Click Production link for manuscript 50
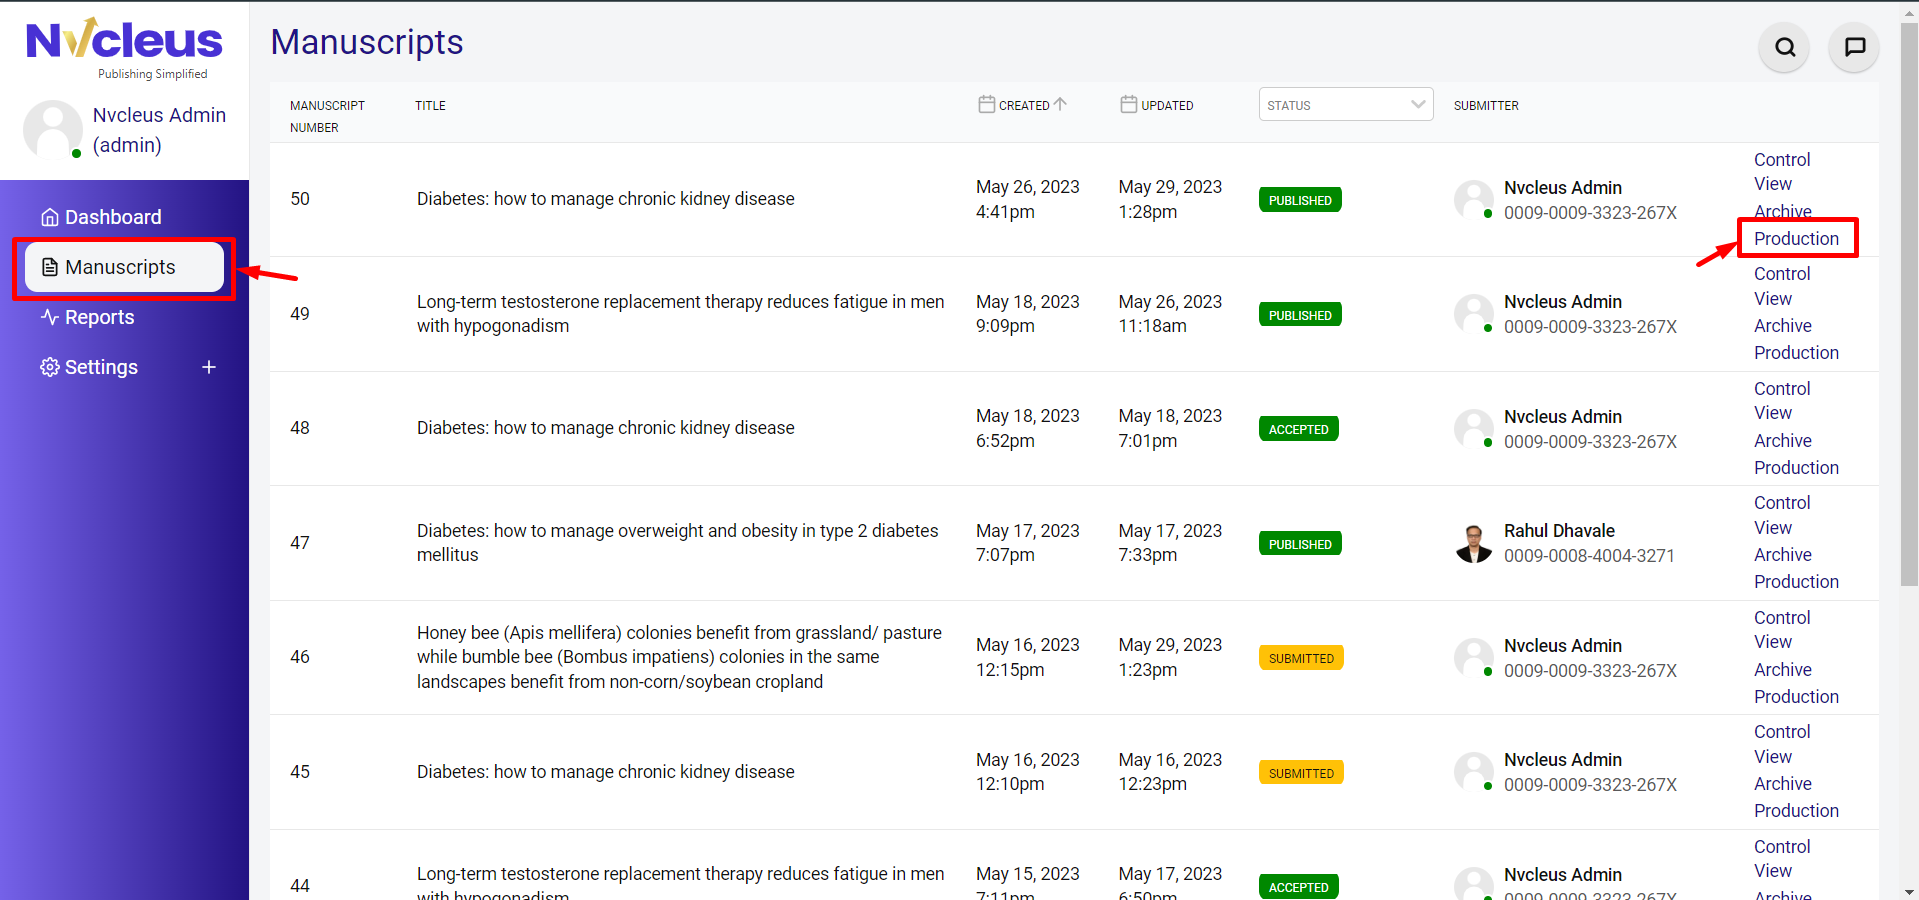Screen dimensions: 1919x900 (x=1796, y=238)
